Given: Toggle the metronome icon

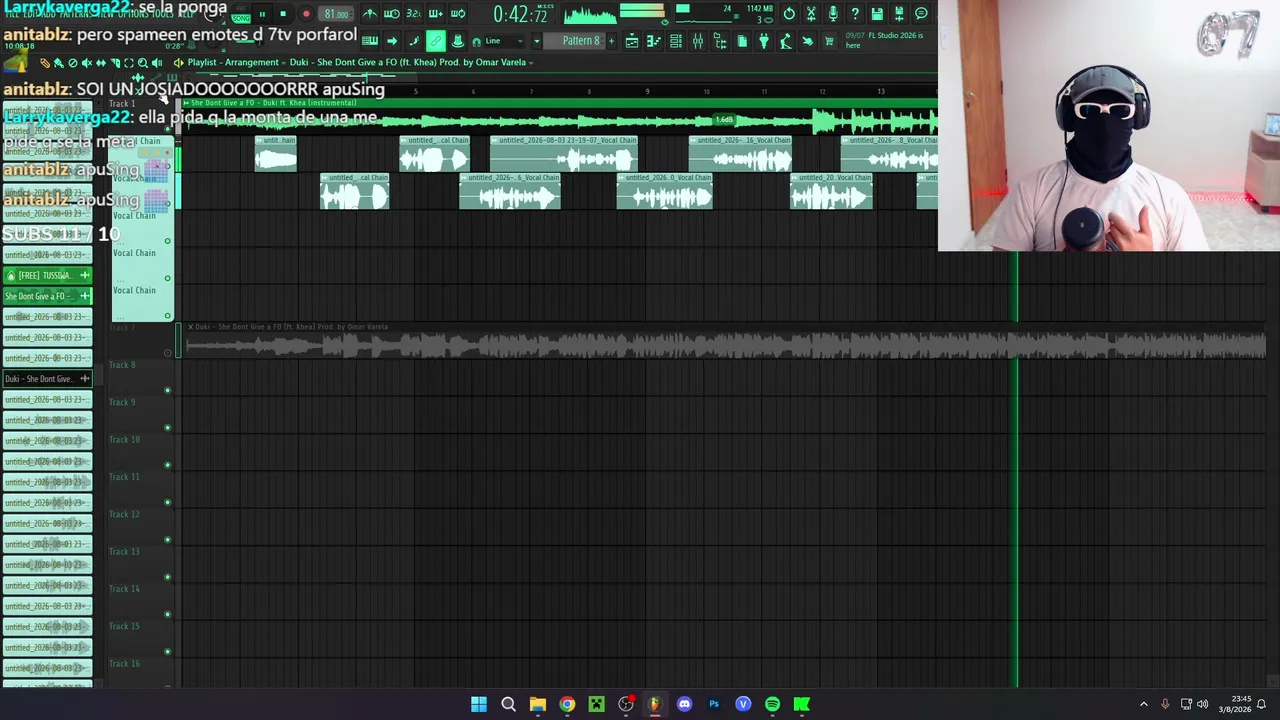Looking at the screenshot, I should 370,14.
